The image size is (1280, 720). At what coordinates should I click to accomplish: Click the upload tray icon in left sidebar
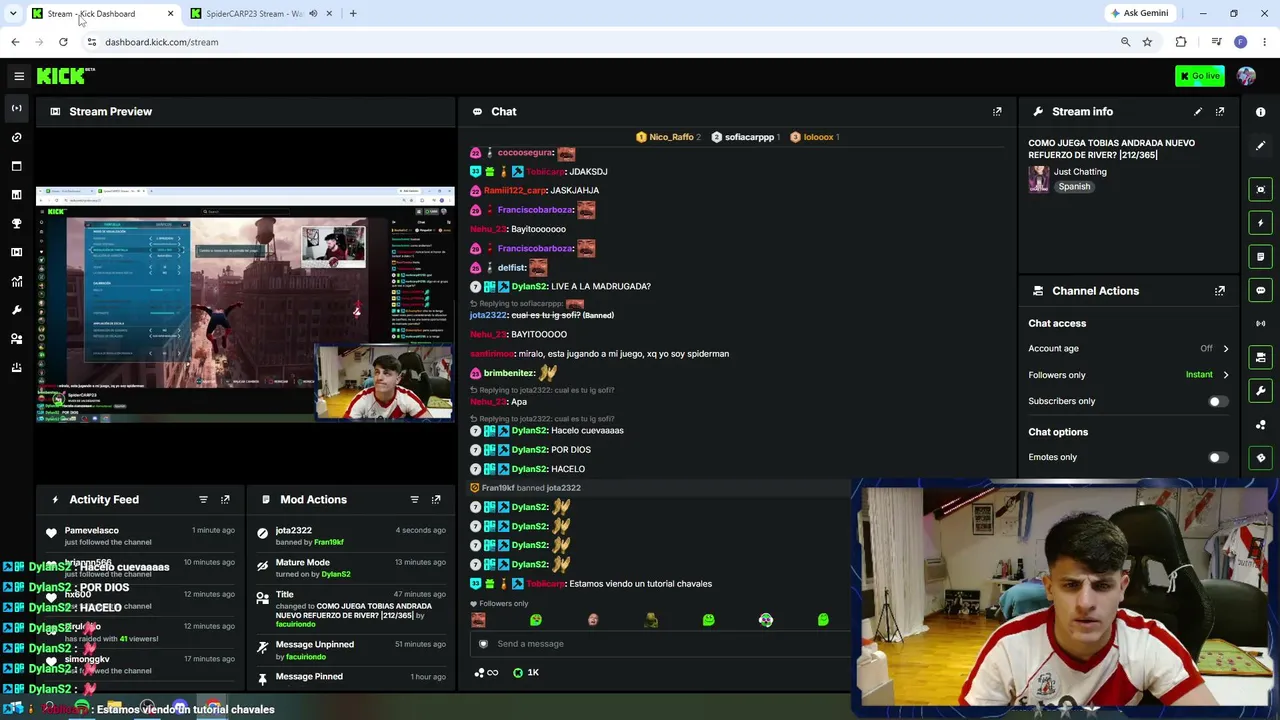16,368
